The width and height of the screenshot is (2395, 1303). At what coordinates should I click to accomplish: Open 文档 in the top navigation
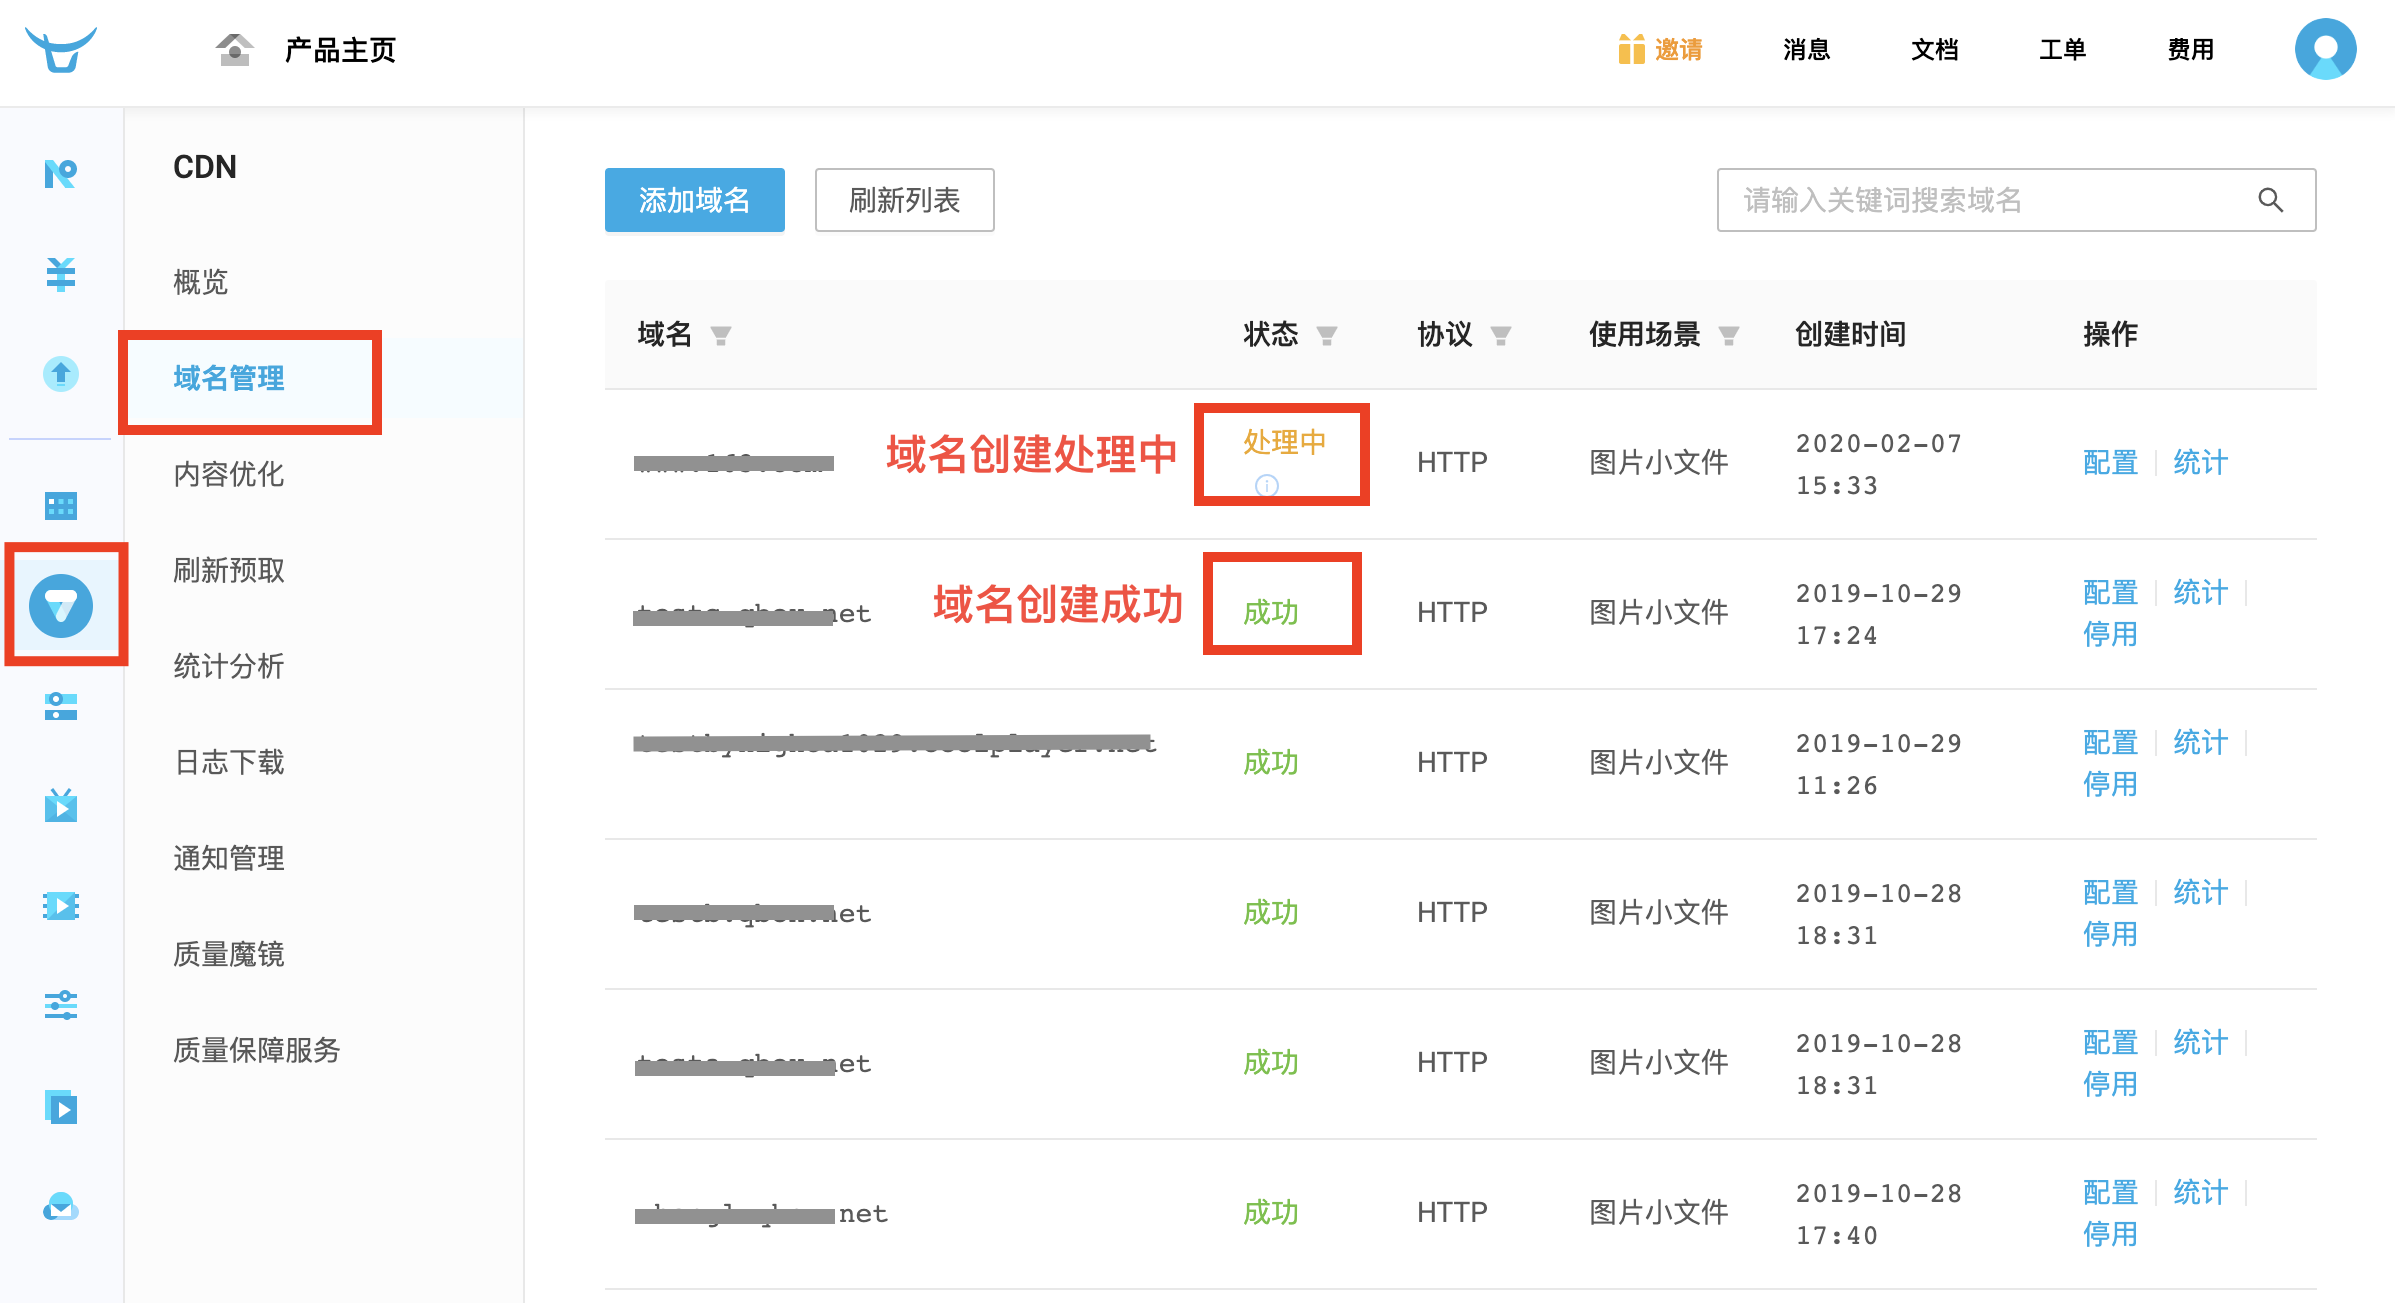(x=1933, y=49)
